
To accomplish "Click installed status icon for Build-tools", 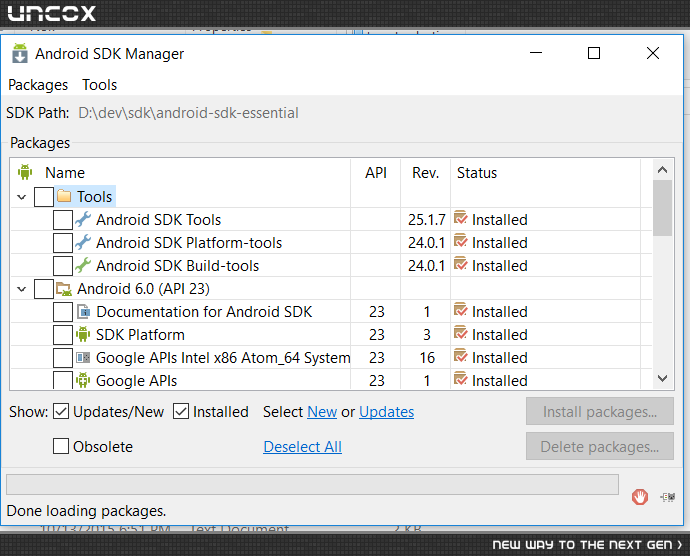I will 460,264.
